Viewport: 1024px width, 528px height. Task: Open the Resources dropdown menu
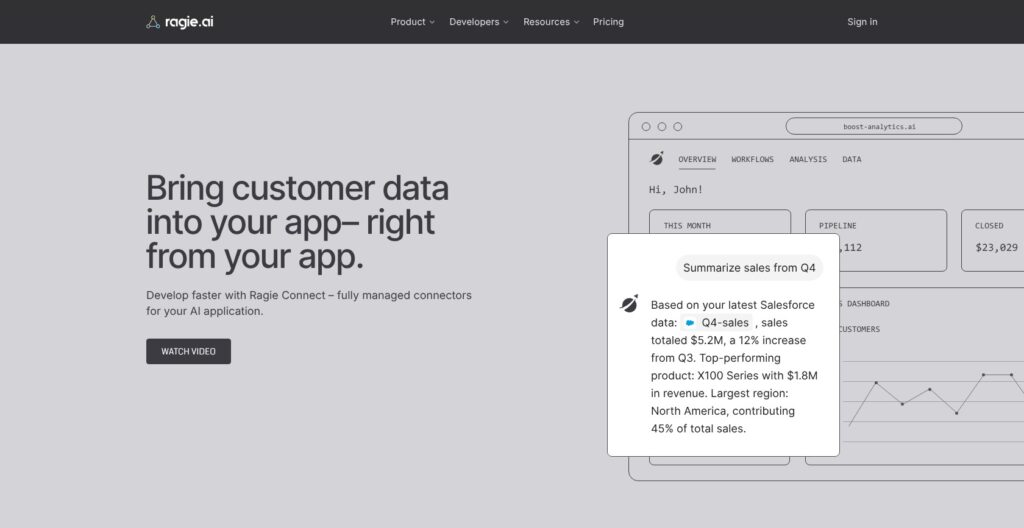(x=551, y=22)
